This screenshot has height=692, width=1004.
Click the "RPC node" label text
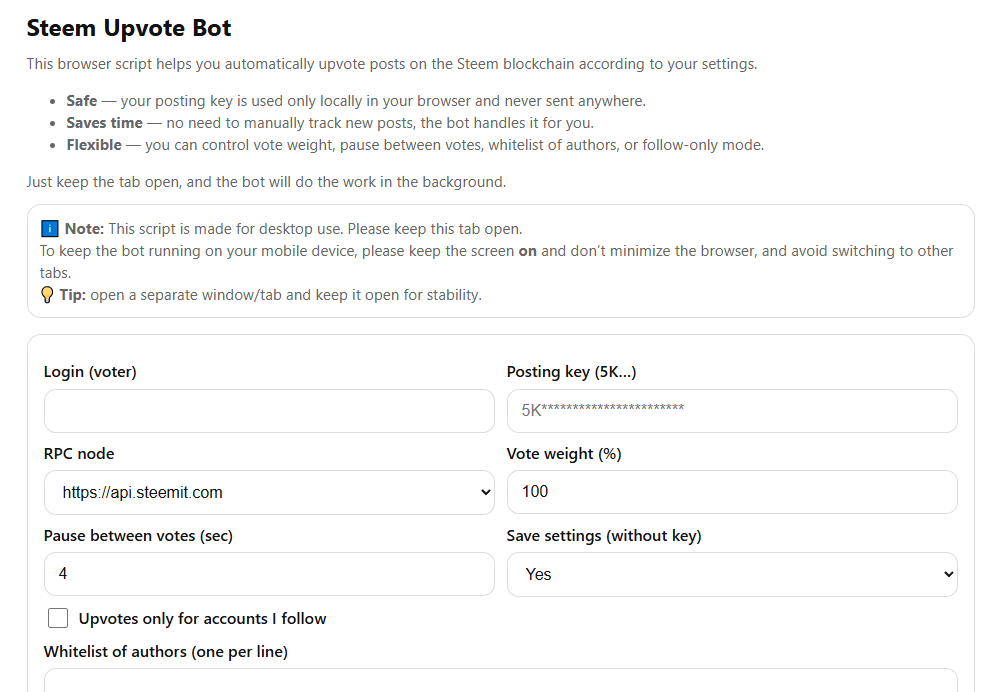(79, 454)
